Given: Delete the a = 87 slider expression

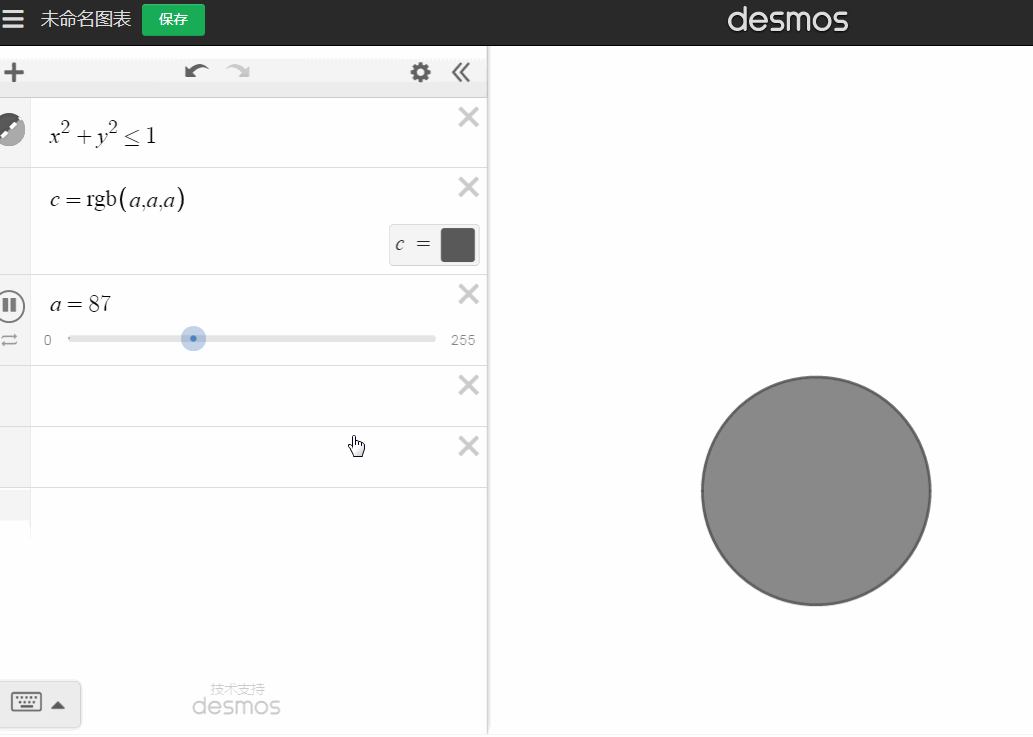Looking at the screenshot, I should coord(468,294).
